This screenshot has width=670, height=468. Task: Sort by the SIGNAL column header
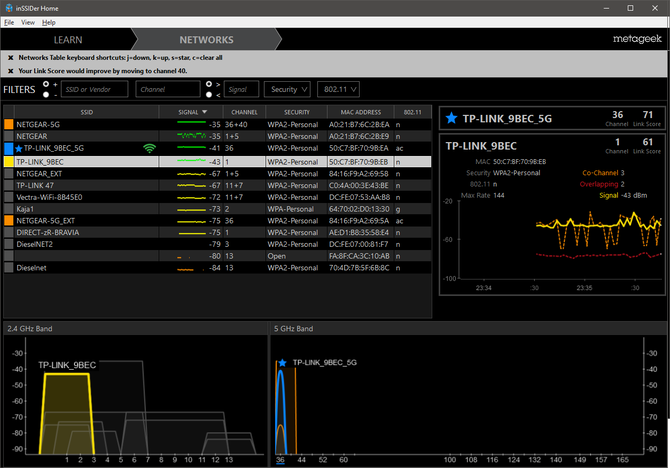[191, 112]
